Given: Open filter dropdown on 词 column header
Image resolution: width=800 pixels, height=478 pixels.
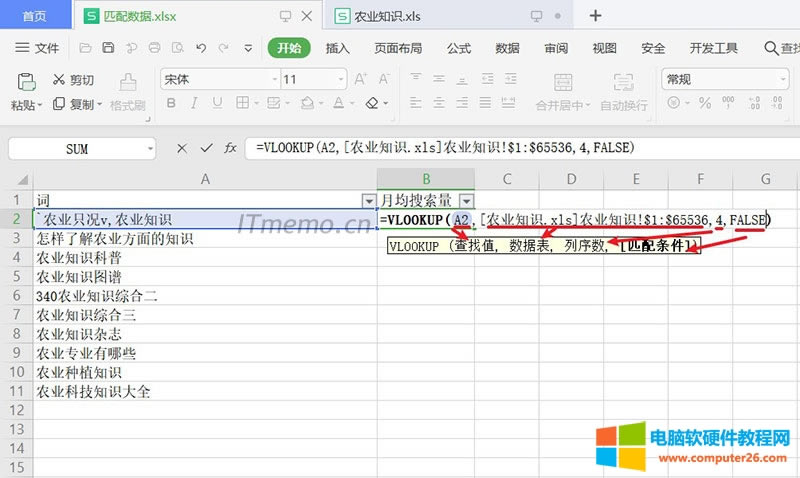Looking at the screenshot, I should [x=367, y=201].
